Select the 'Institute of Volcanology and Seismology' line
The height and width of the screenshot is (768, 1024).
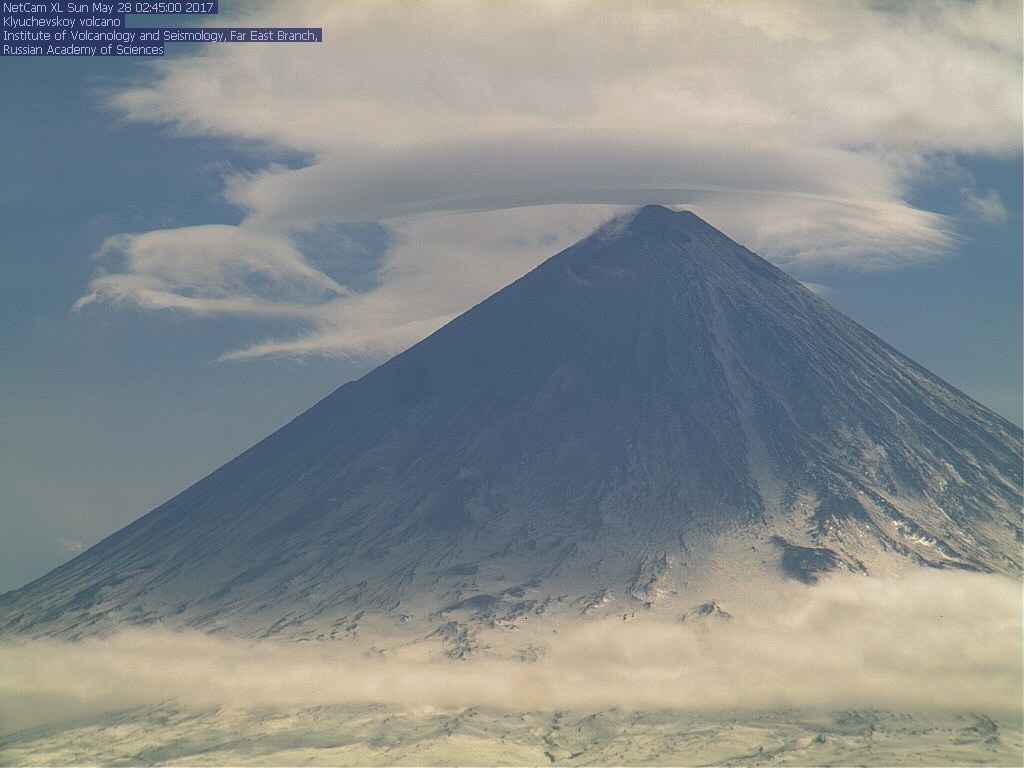[x=161, y=35]
